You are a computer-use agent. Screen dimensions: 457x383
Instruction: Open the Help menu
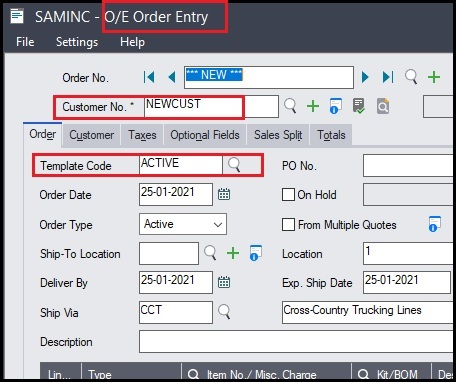pyautogui.click(x=132, y=42)
